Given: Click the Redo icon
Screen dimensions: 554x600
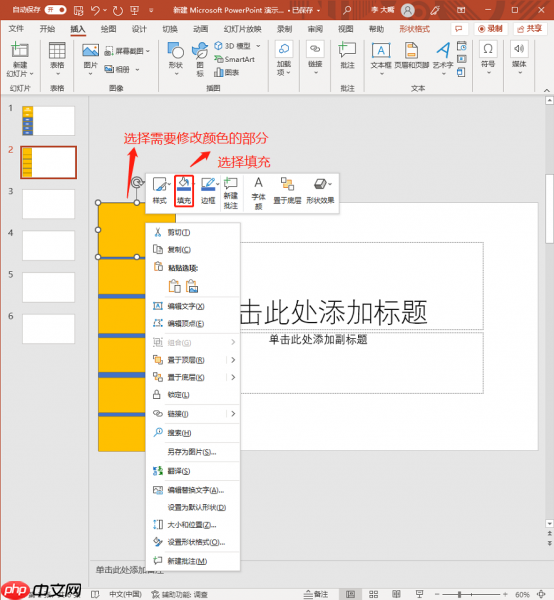Looking at the screenshot, I should [118, 10].
